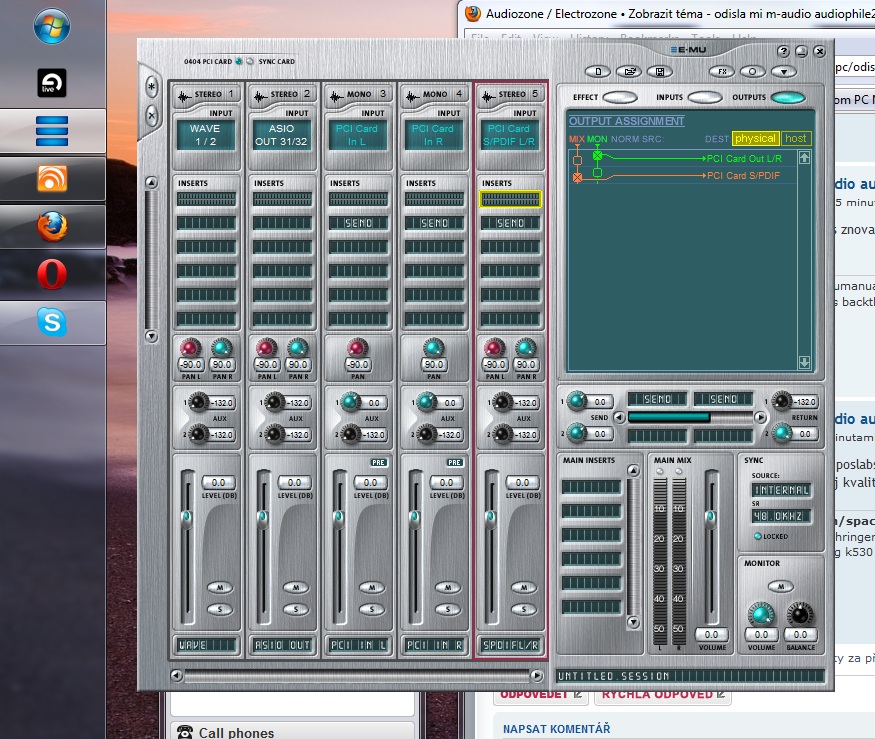Mute the WAVE 1/2 channel strip
This screenshot has width=875, height=739.
click(219, 587)
